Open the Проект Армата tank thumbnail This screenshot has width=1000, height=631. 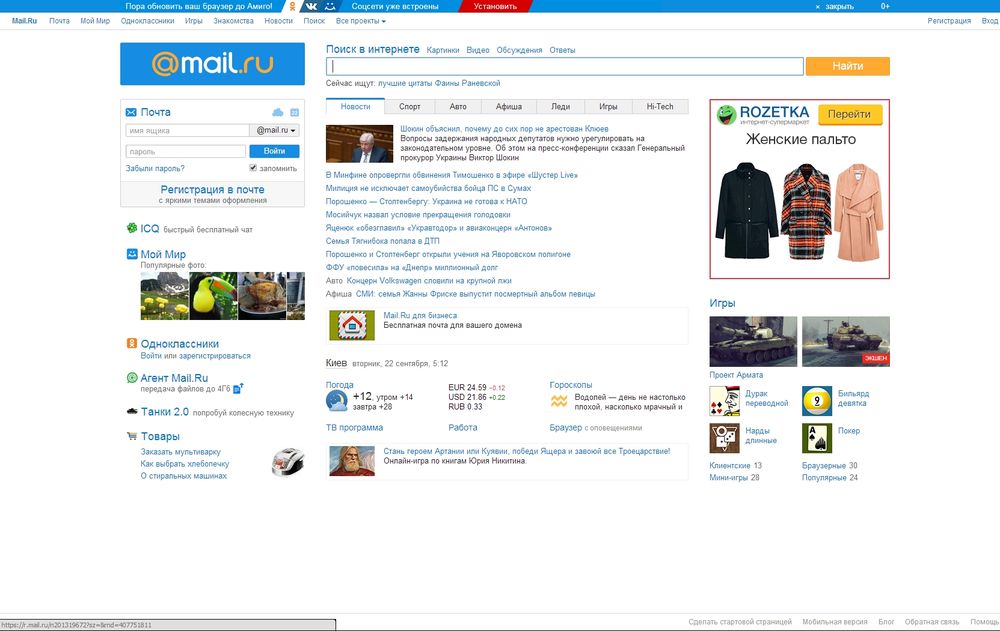pyautogui.click(x=753, y=341)
